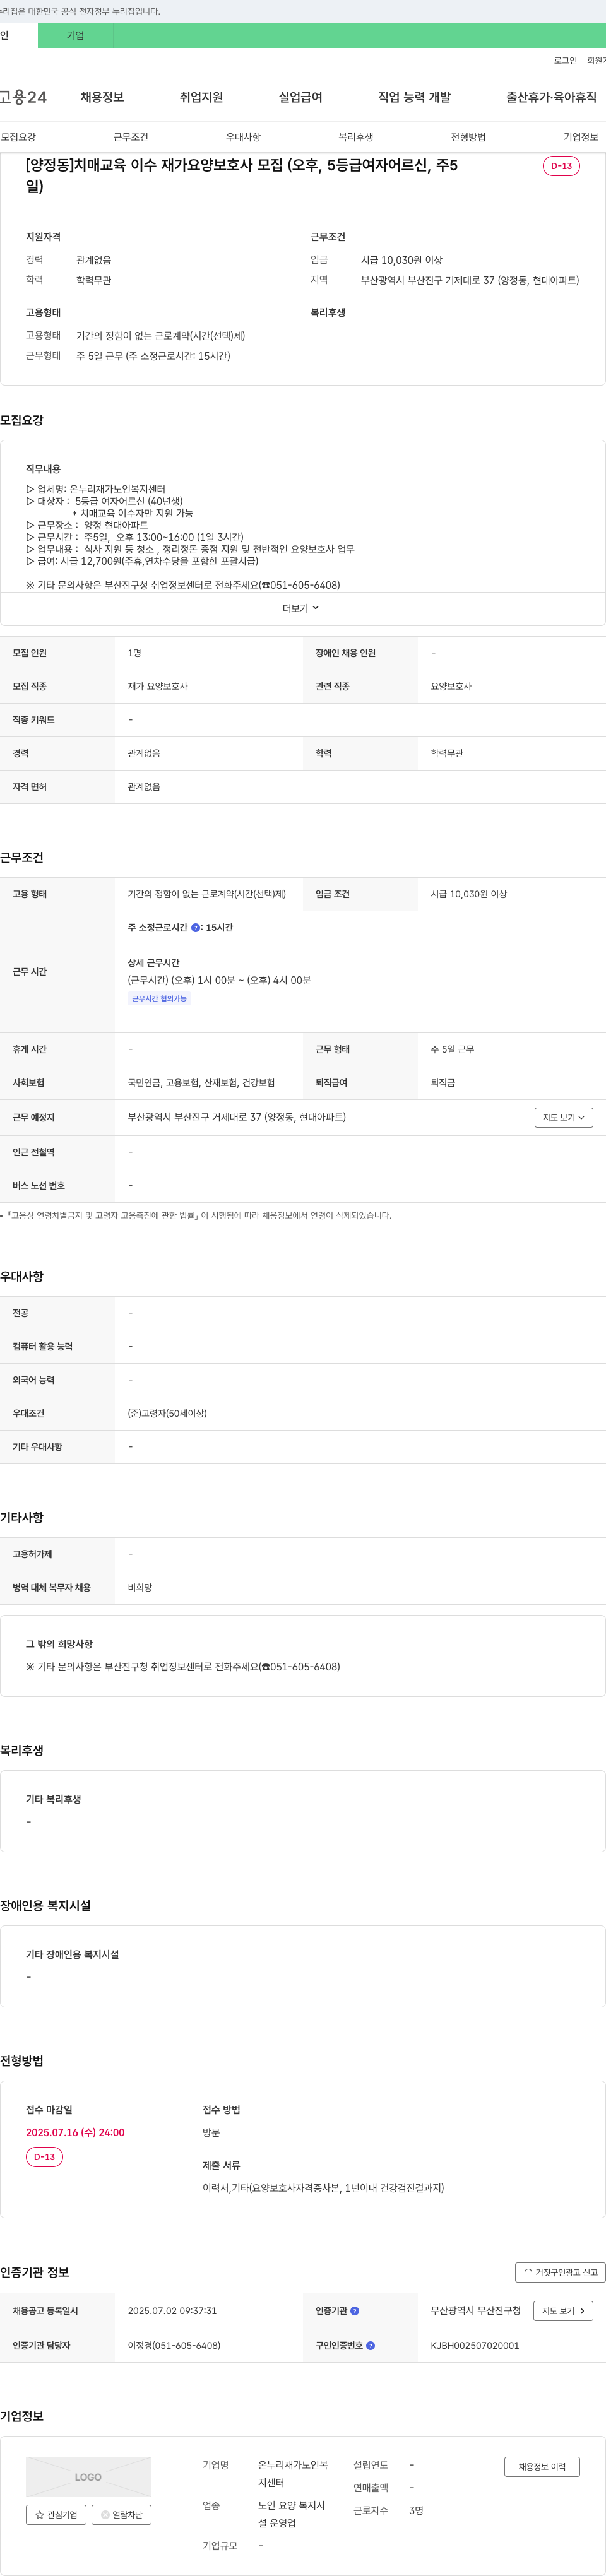Screen dimensions: 606x2576
Task: Click the 열람차단 button
Action: (x=121, y=2514)
